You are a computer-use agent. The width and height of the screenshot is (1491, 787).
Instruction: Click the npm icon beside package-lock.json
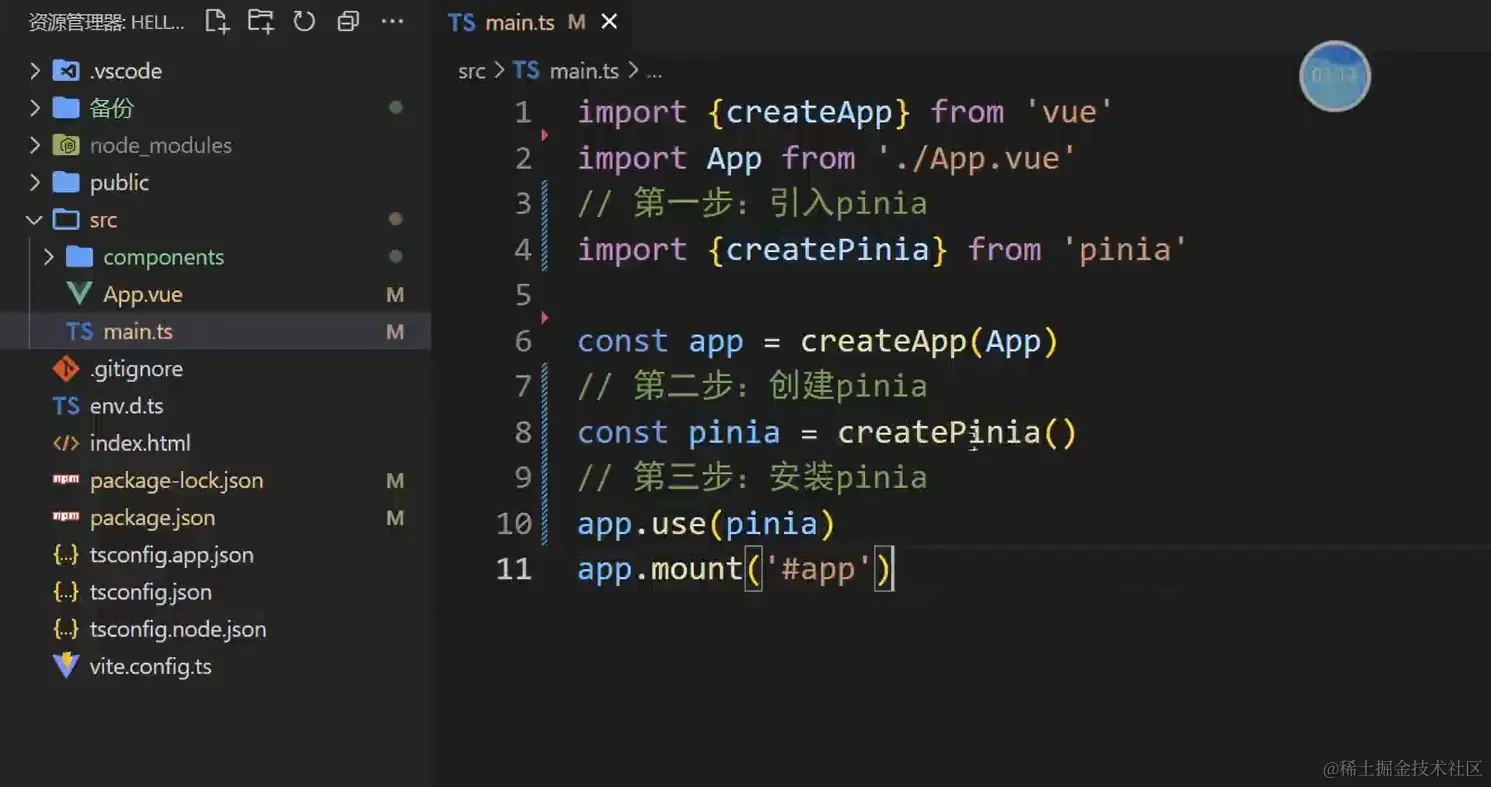(66, 480)
